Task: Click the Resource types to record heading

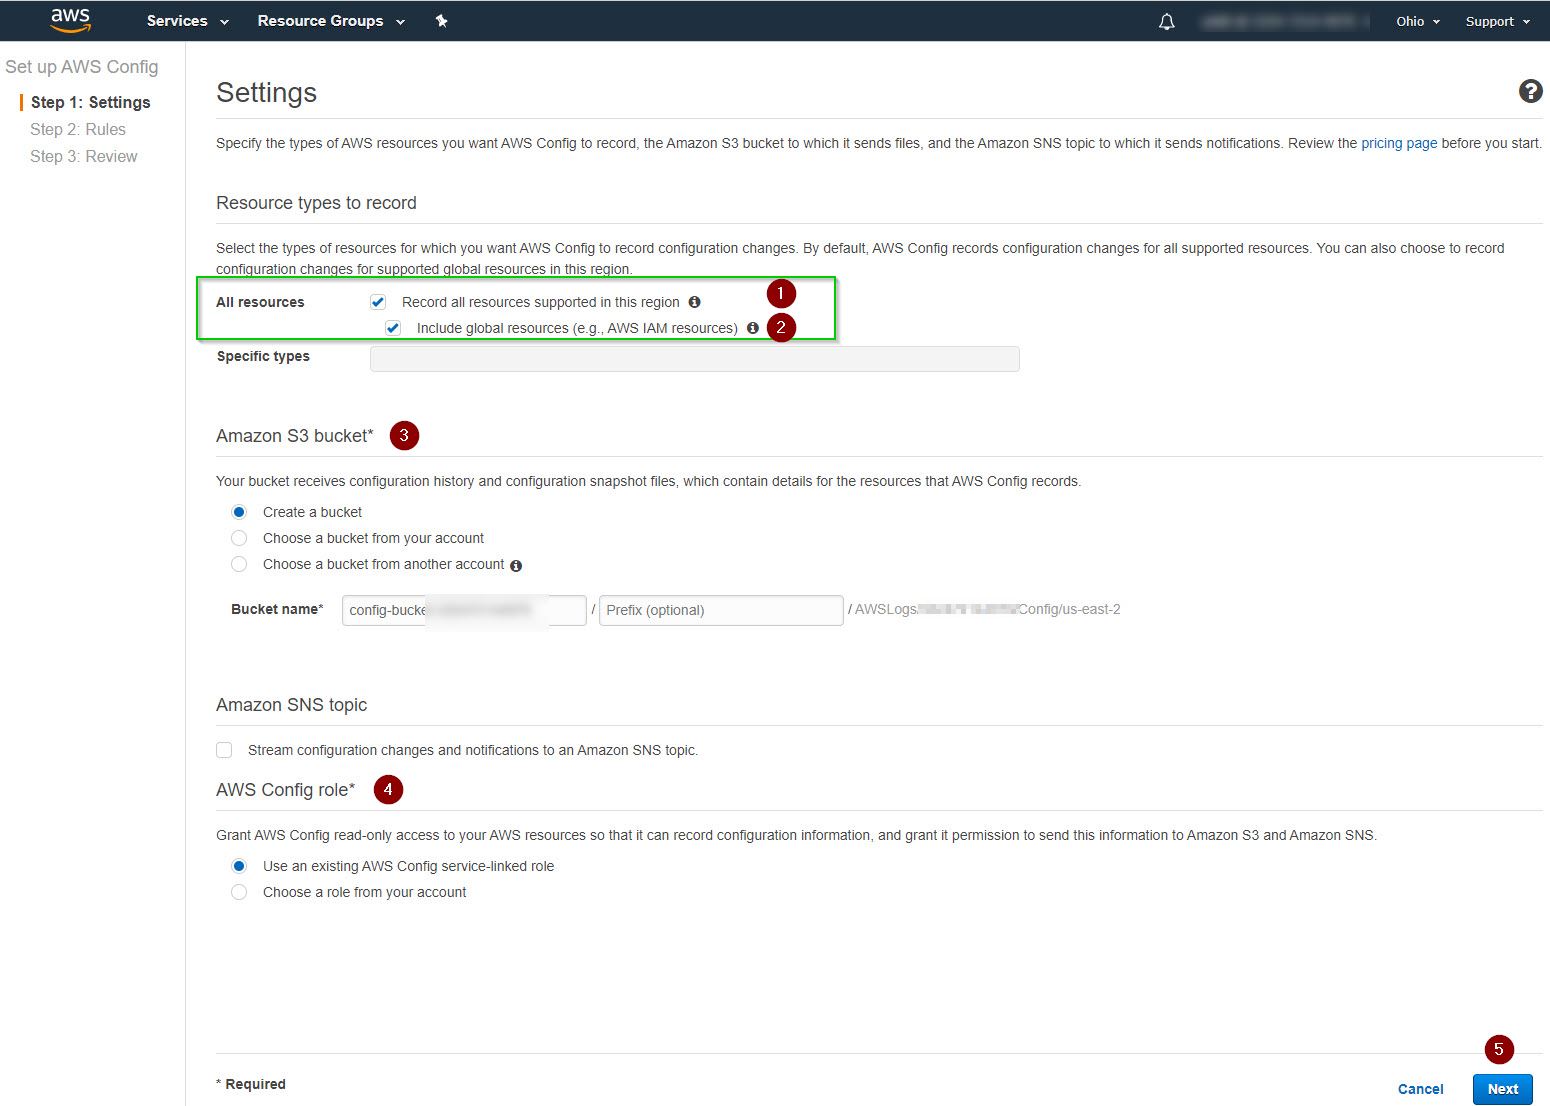Action: click(316, 203)
